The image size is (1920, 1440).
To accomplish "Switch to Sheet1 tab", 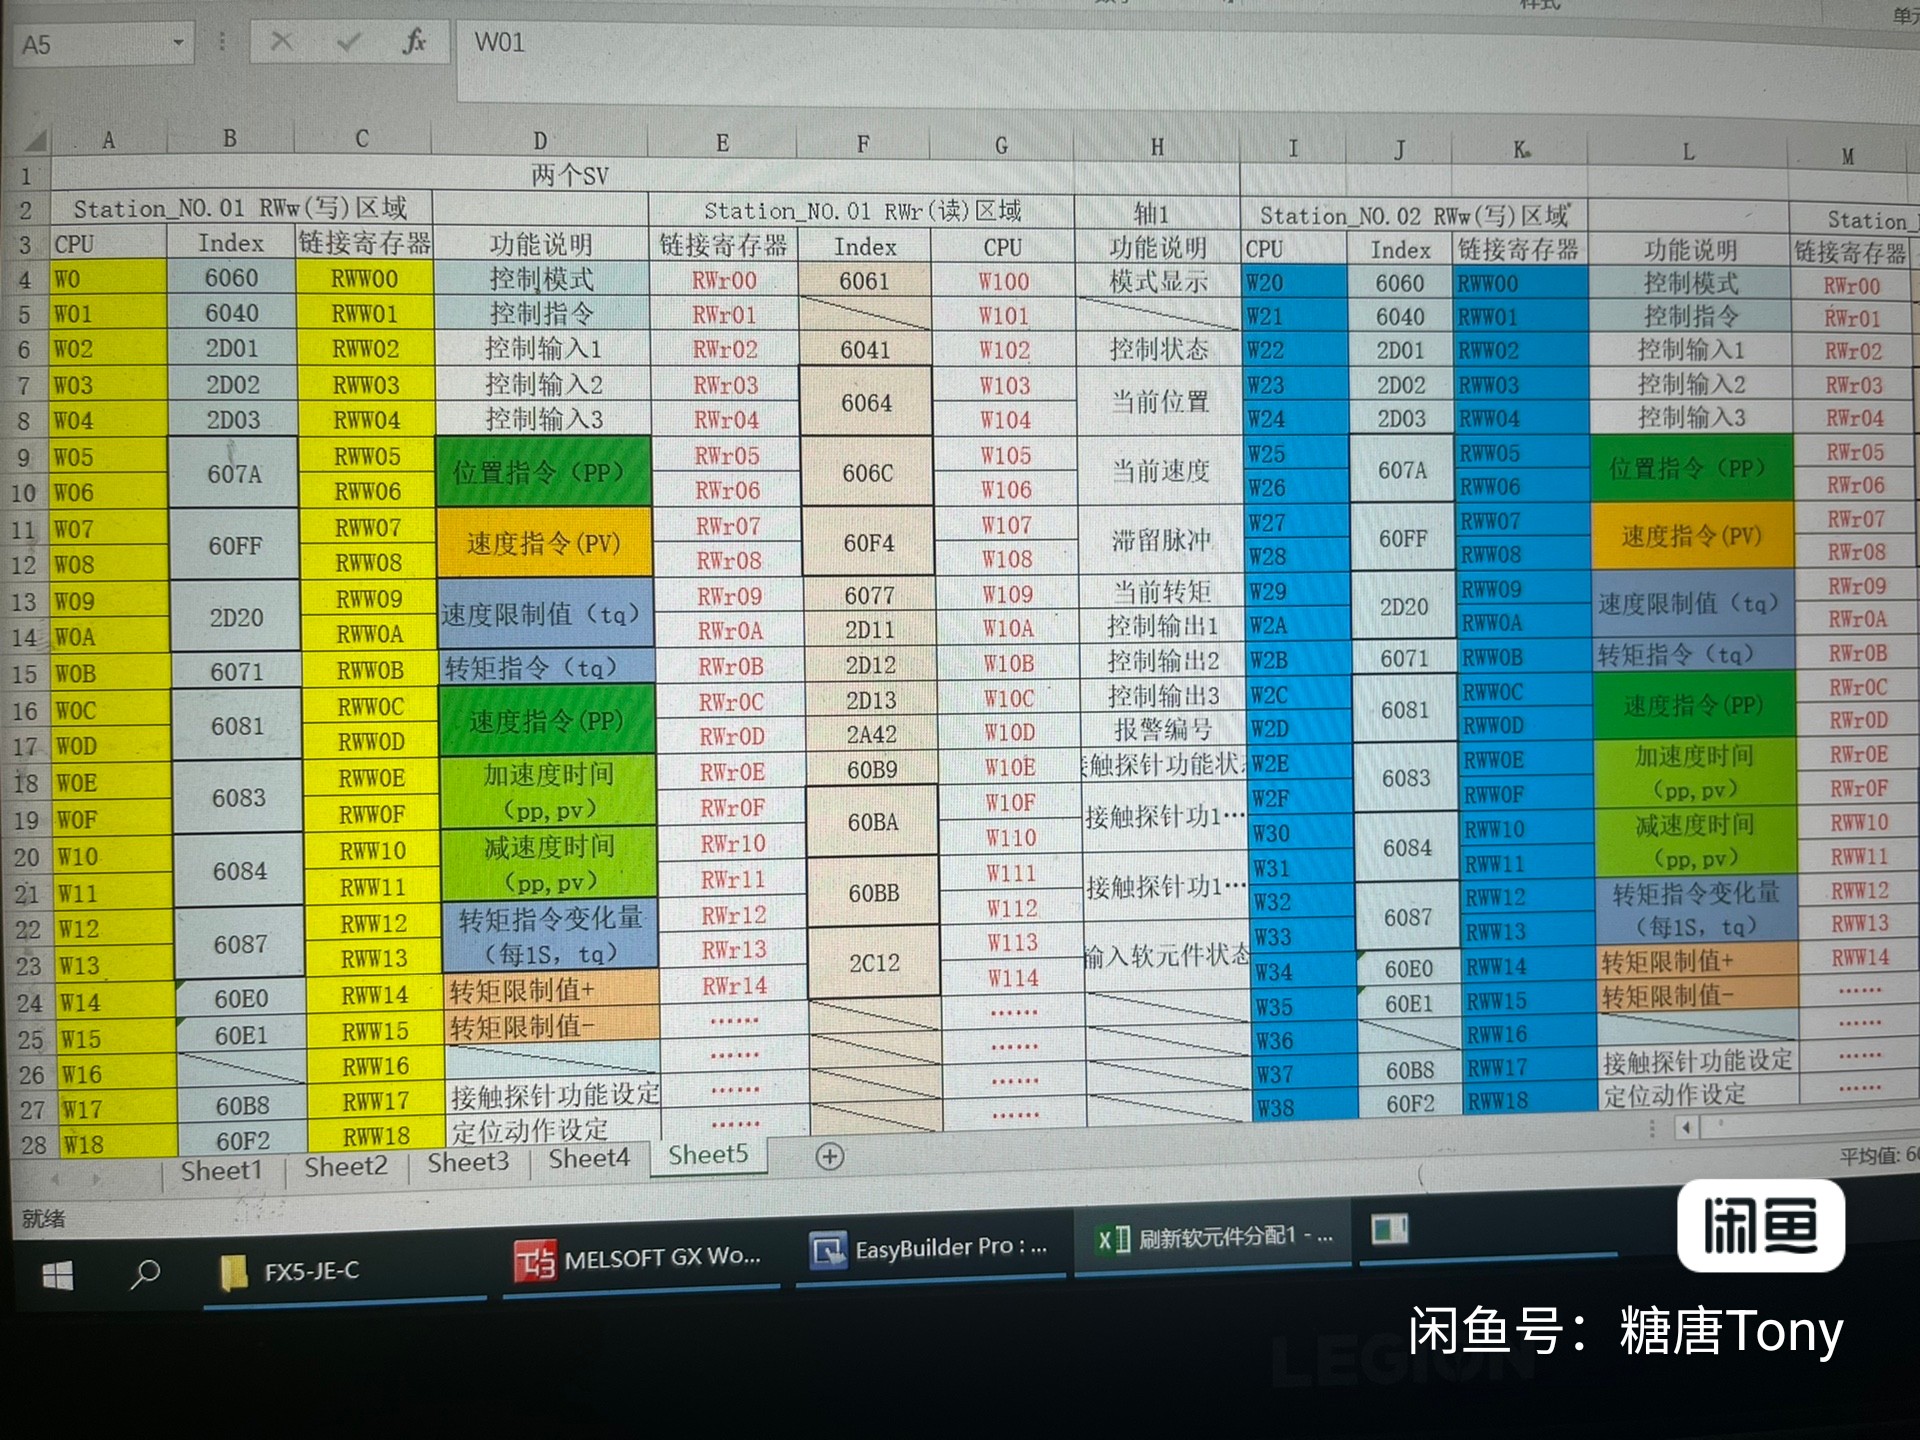I will [x=221, y=1170].
